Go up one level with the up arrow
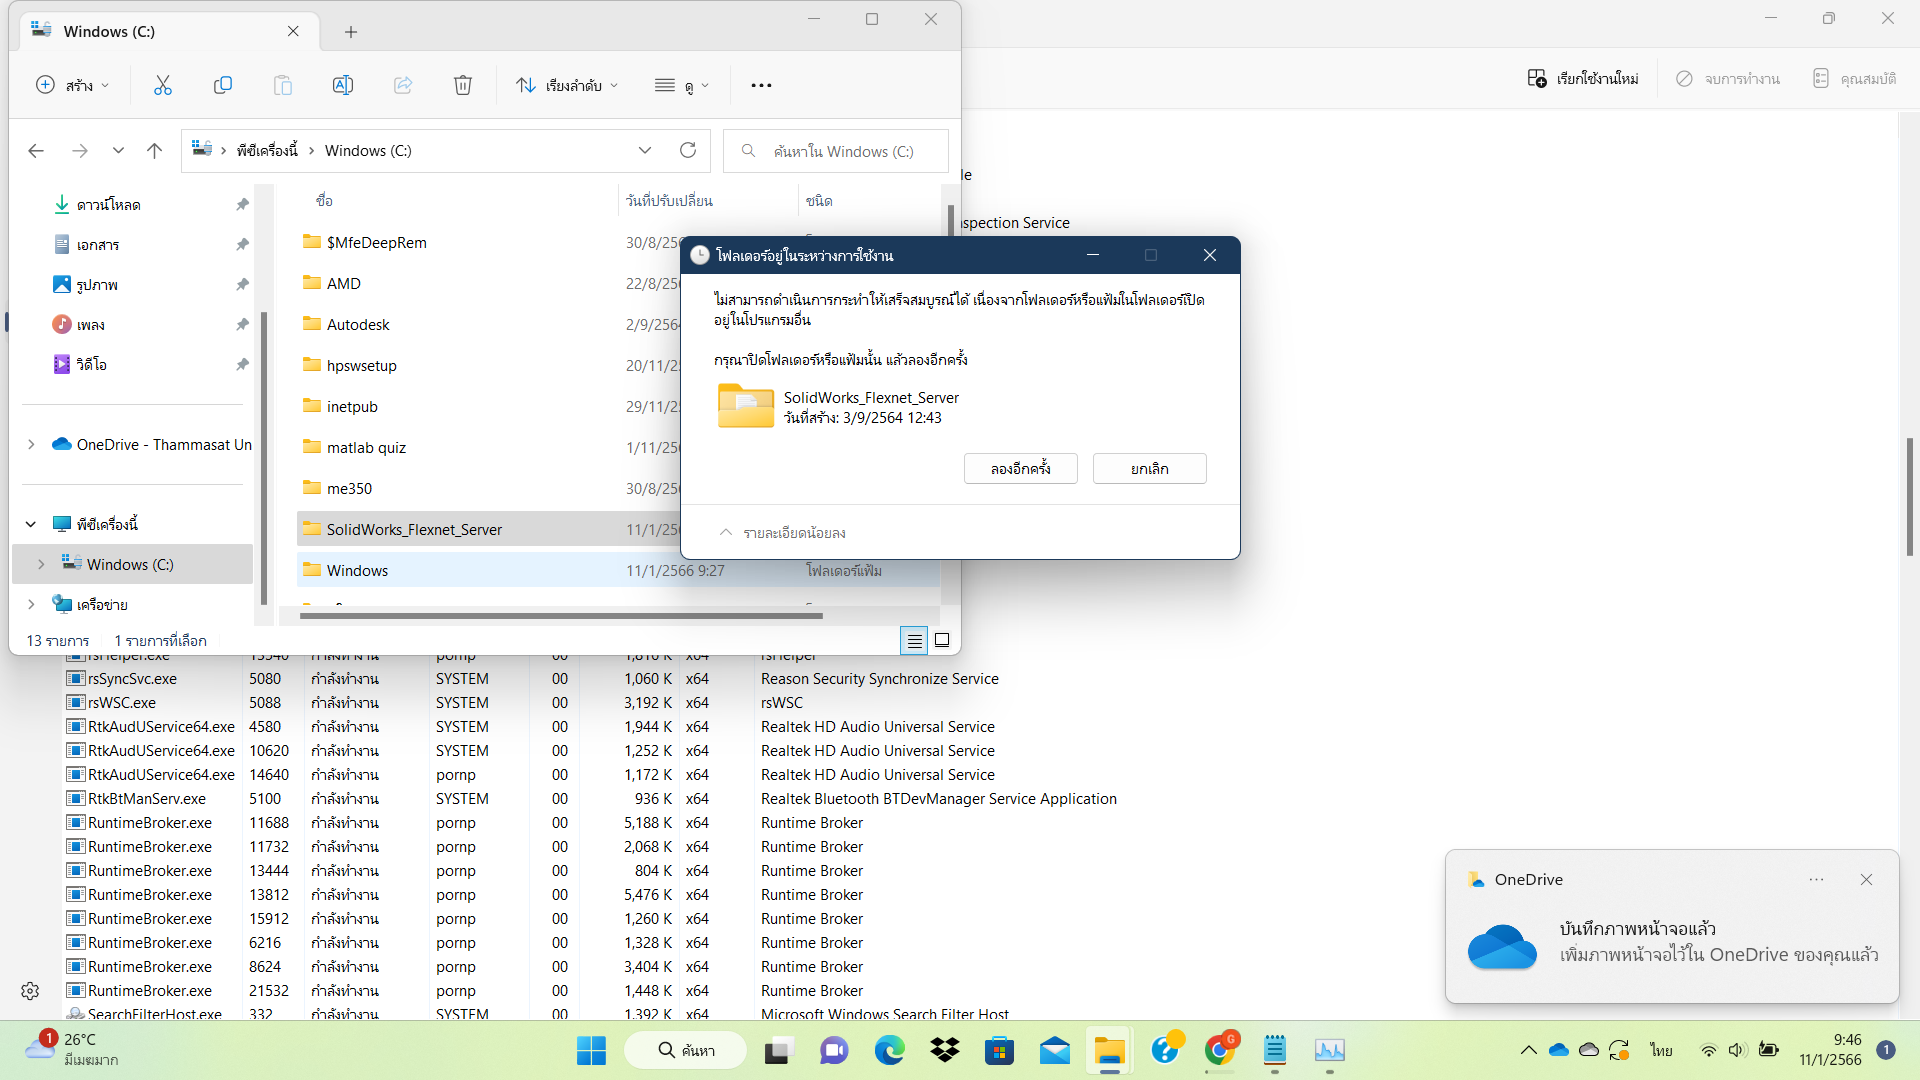The height and width of the screenshot is (1080, 1920). 154,151
